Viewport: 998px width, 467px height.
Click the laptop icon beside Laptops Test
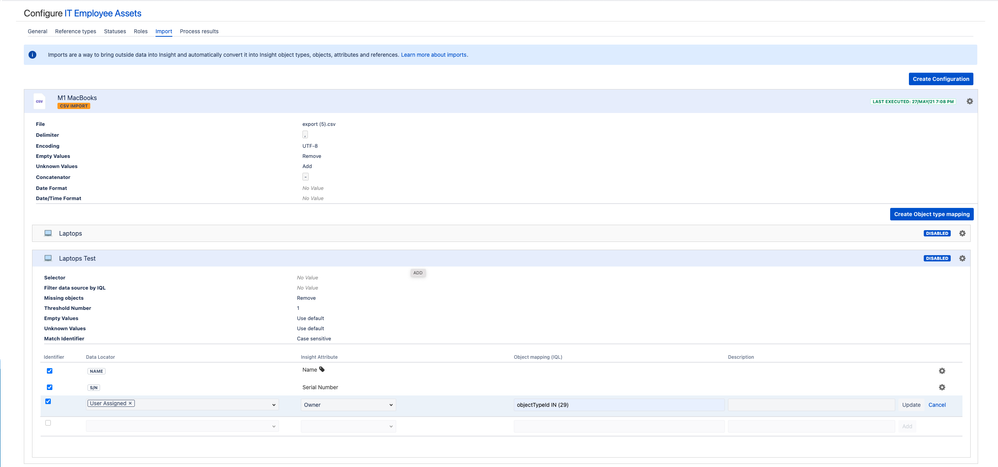coord(47,258)
